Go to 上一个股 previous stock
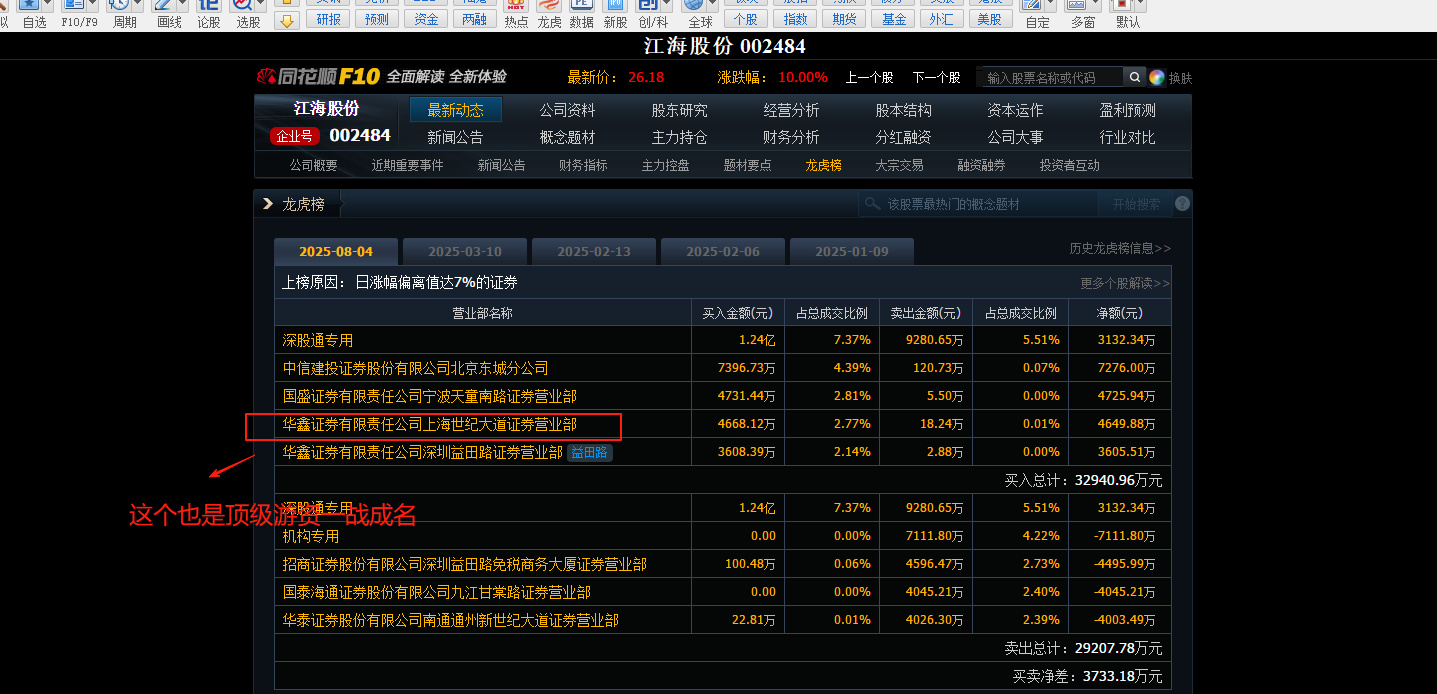Image resolution: width=1437 pixels, height=694 pixels. [x=869, y=77]
